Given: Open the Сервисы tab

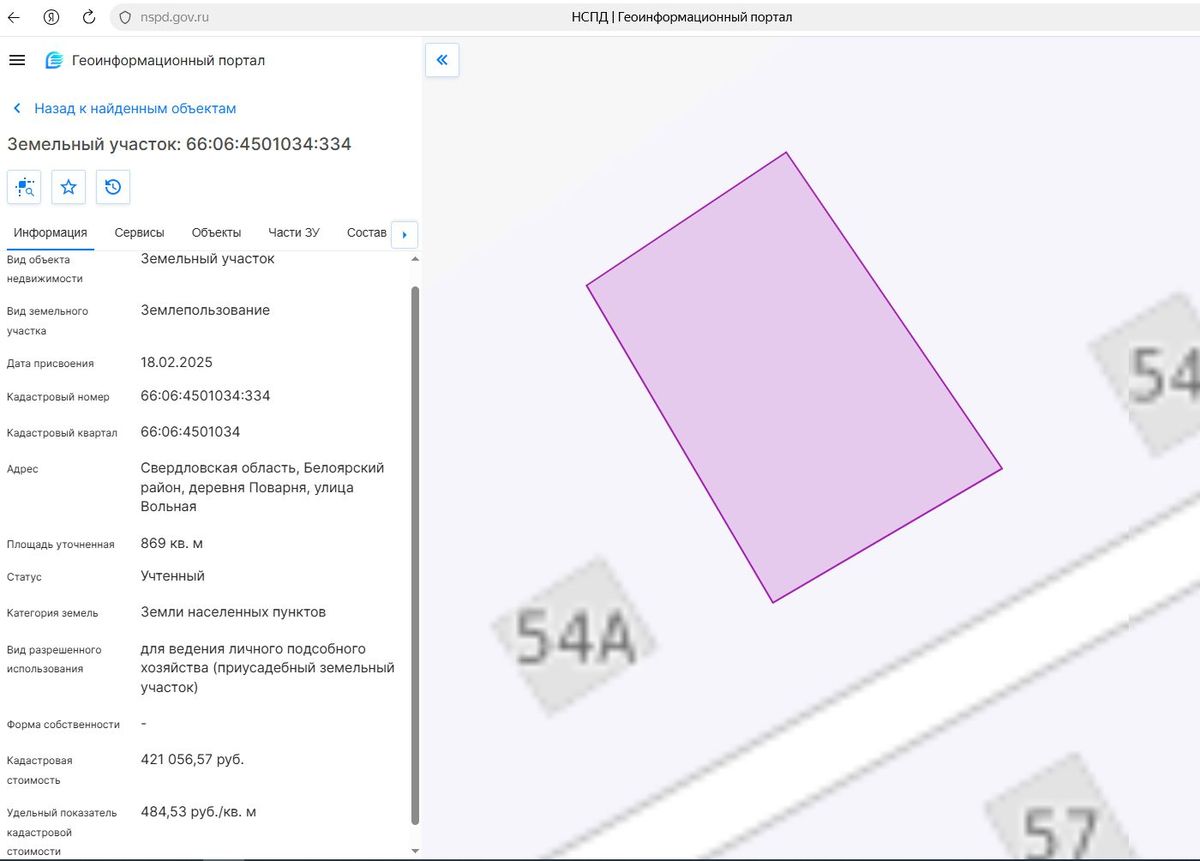Looking at the screenshot, I should pyautogui.click(x=139, y=233).
